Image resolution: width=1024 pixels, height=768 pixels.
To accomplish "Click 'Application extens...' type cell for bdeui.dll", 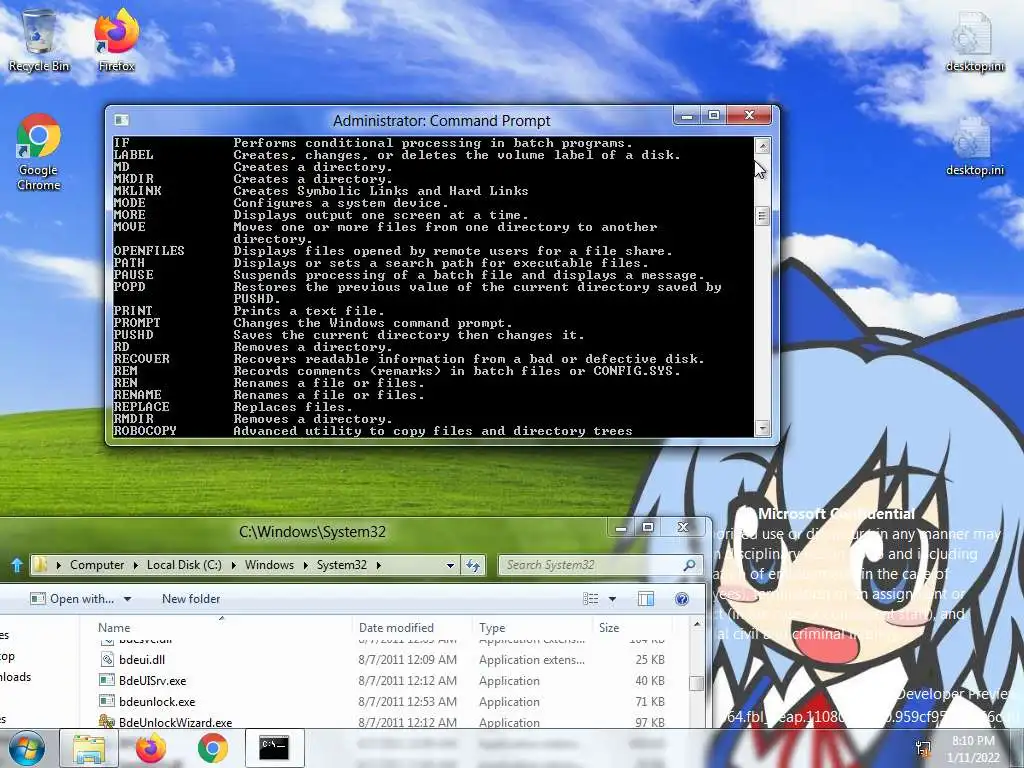I will point(532,660).
